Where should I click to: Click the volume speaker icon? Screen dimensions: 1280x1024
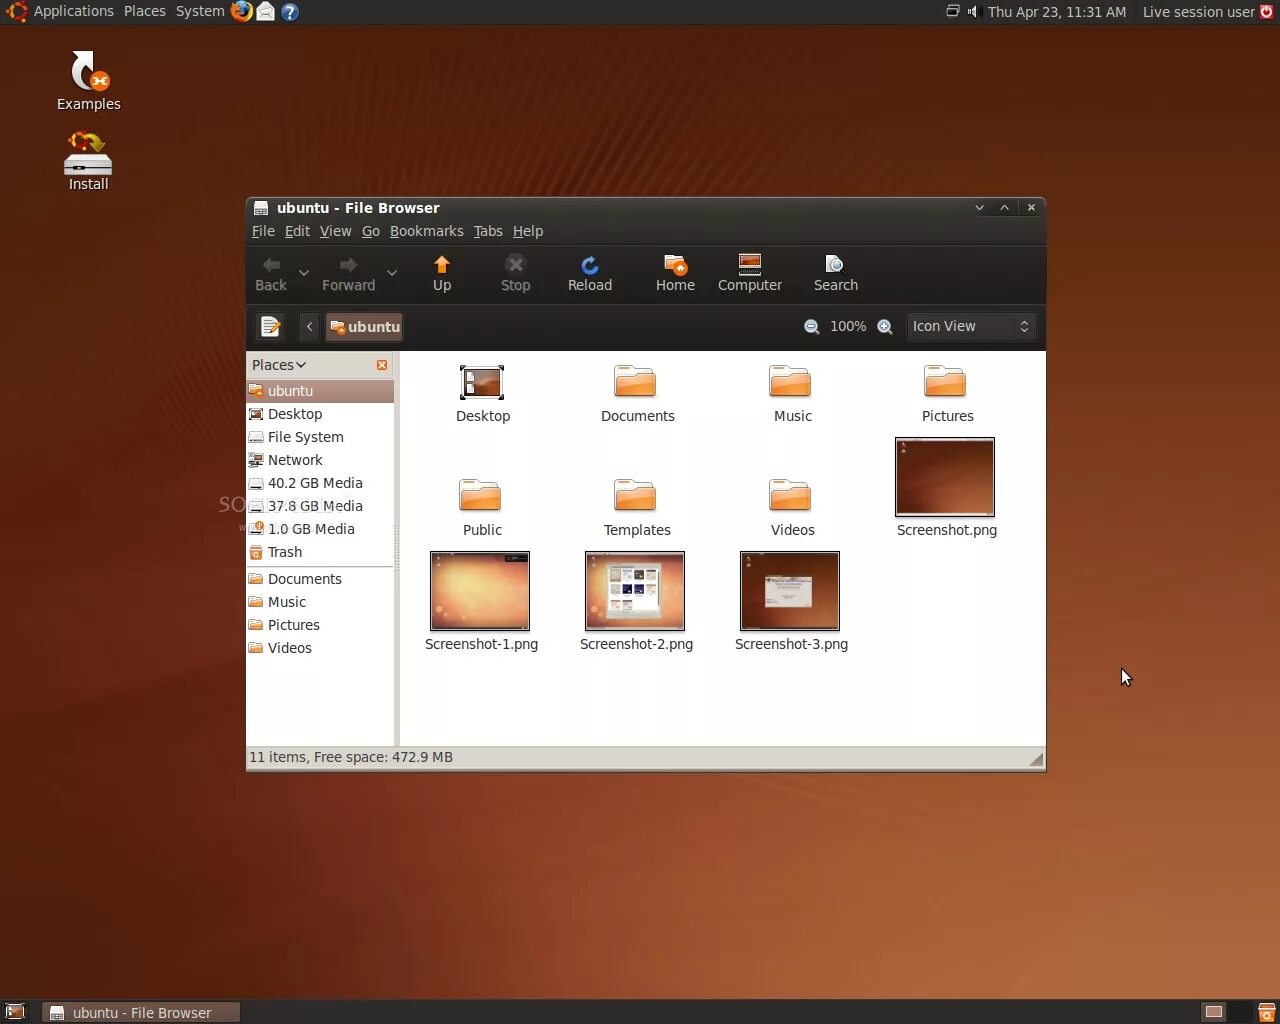pos(972,12)
